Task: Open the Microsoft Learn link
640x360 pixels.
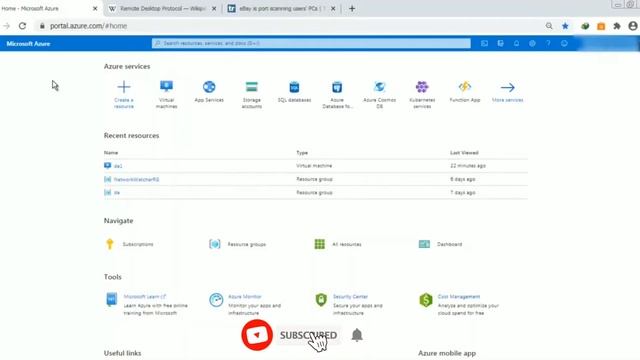Action: coord(144,297)
